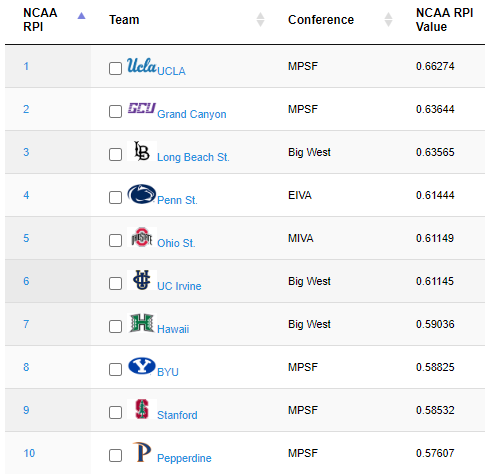
Task: Sort the Conference column arrows
Action: tap(388, 19)
